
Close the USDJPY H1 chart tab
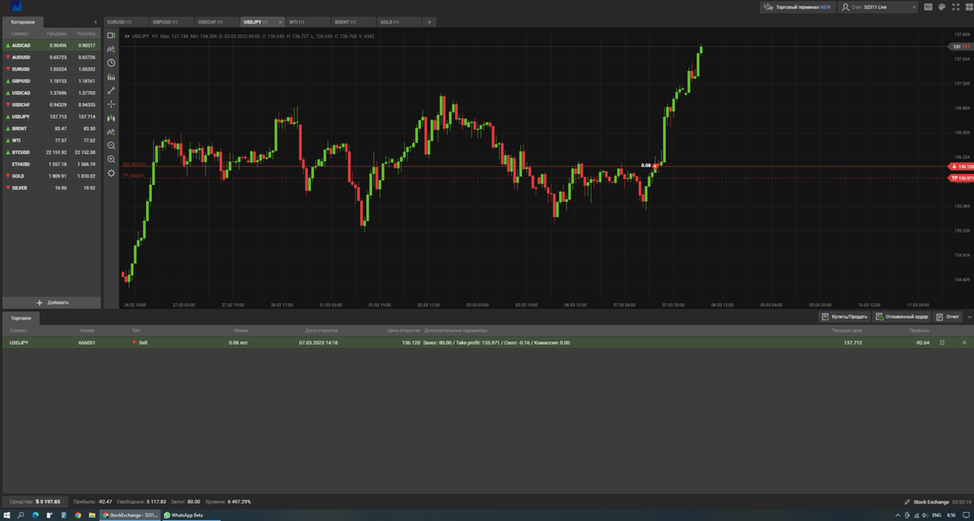tap(280, 22)
